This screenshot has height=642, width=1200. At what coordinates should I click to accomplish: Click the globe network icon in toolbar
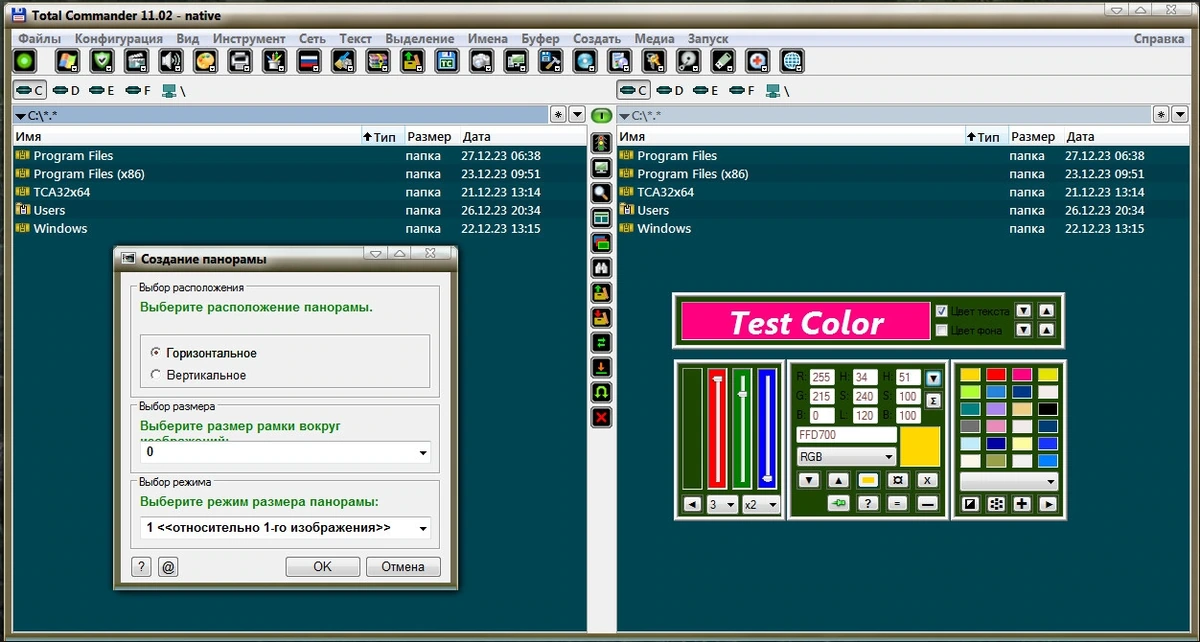(x=792, y=61)
